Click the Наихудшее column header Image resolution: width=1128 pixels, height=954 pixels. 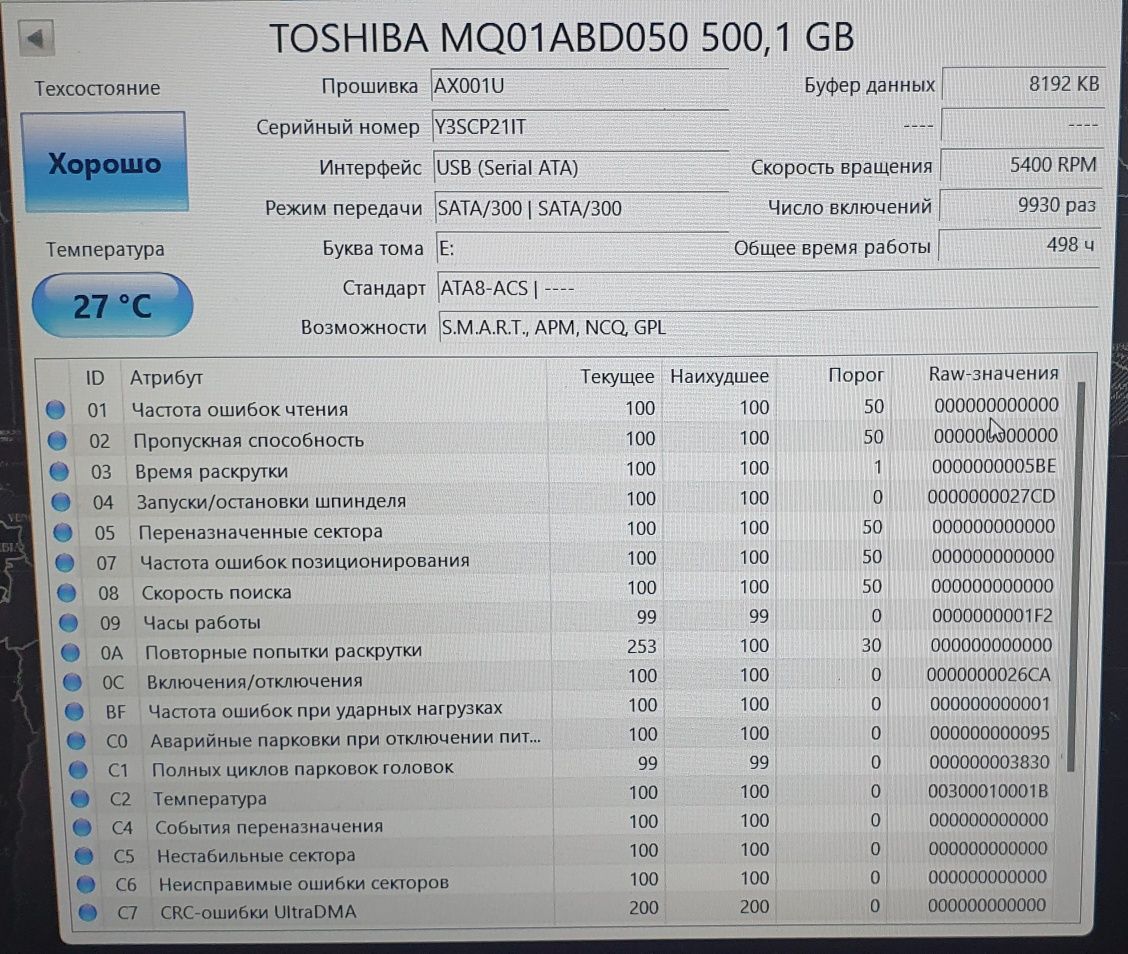coord(719,376)
